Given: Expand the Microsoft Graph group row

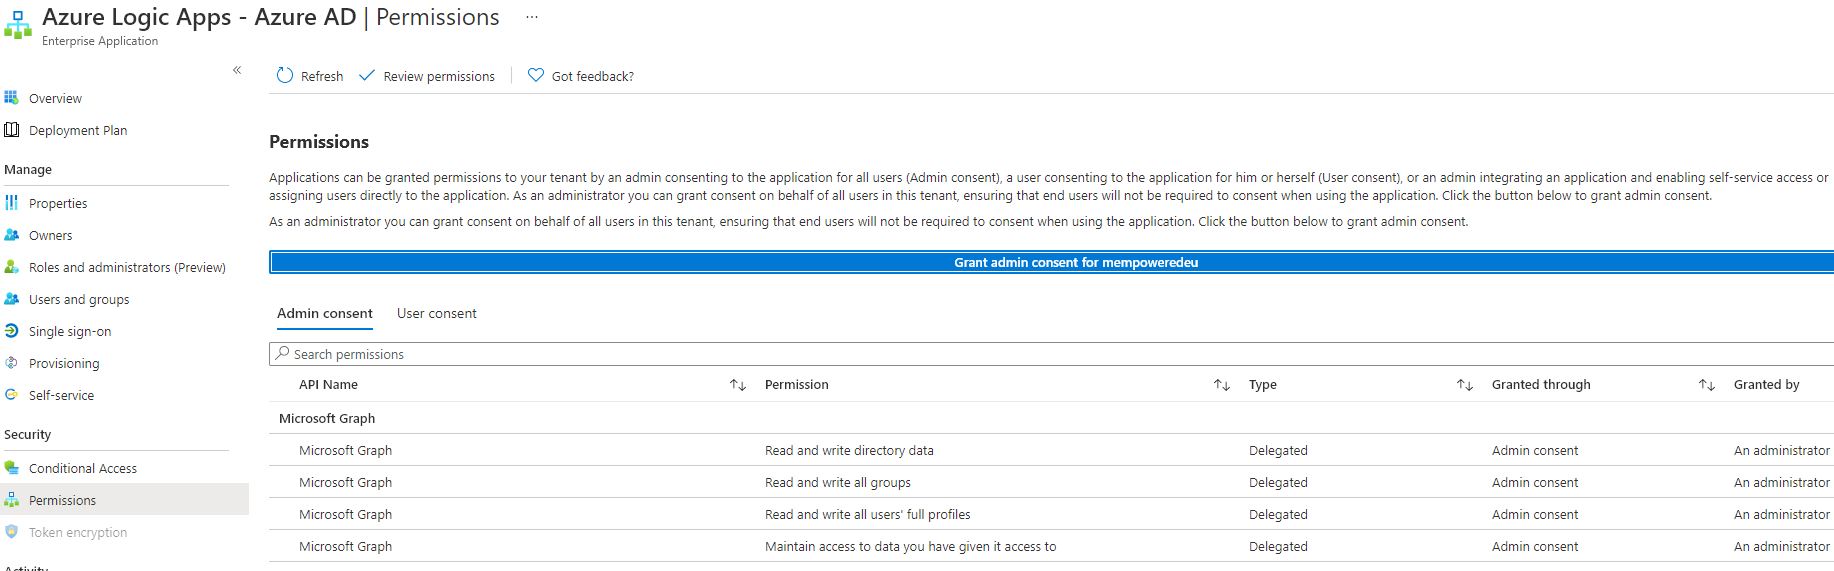Looking at the screenshot, I should tap(327, 418).
